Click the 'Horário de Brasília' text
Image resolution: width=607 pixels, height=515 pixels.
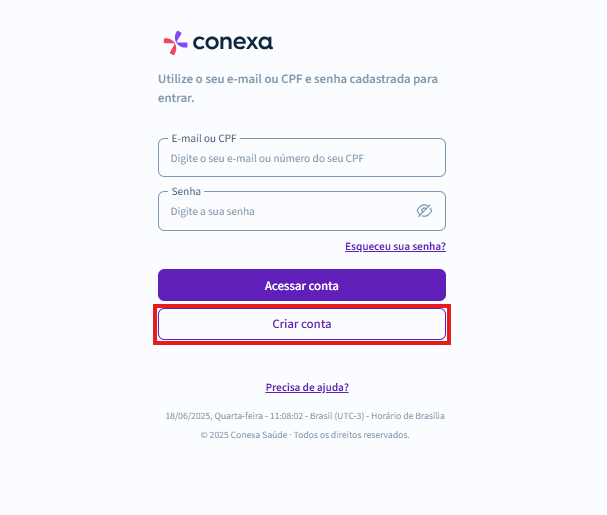coord(408,416)
